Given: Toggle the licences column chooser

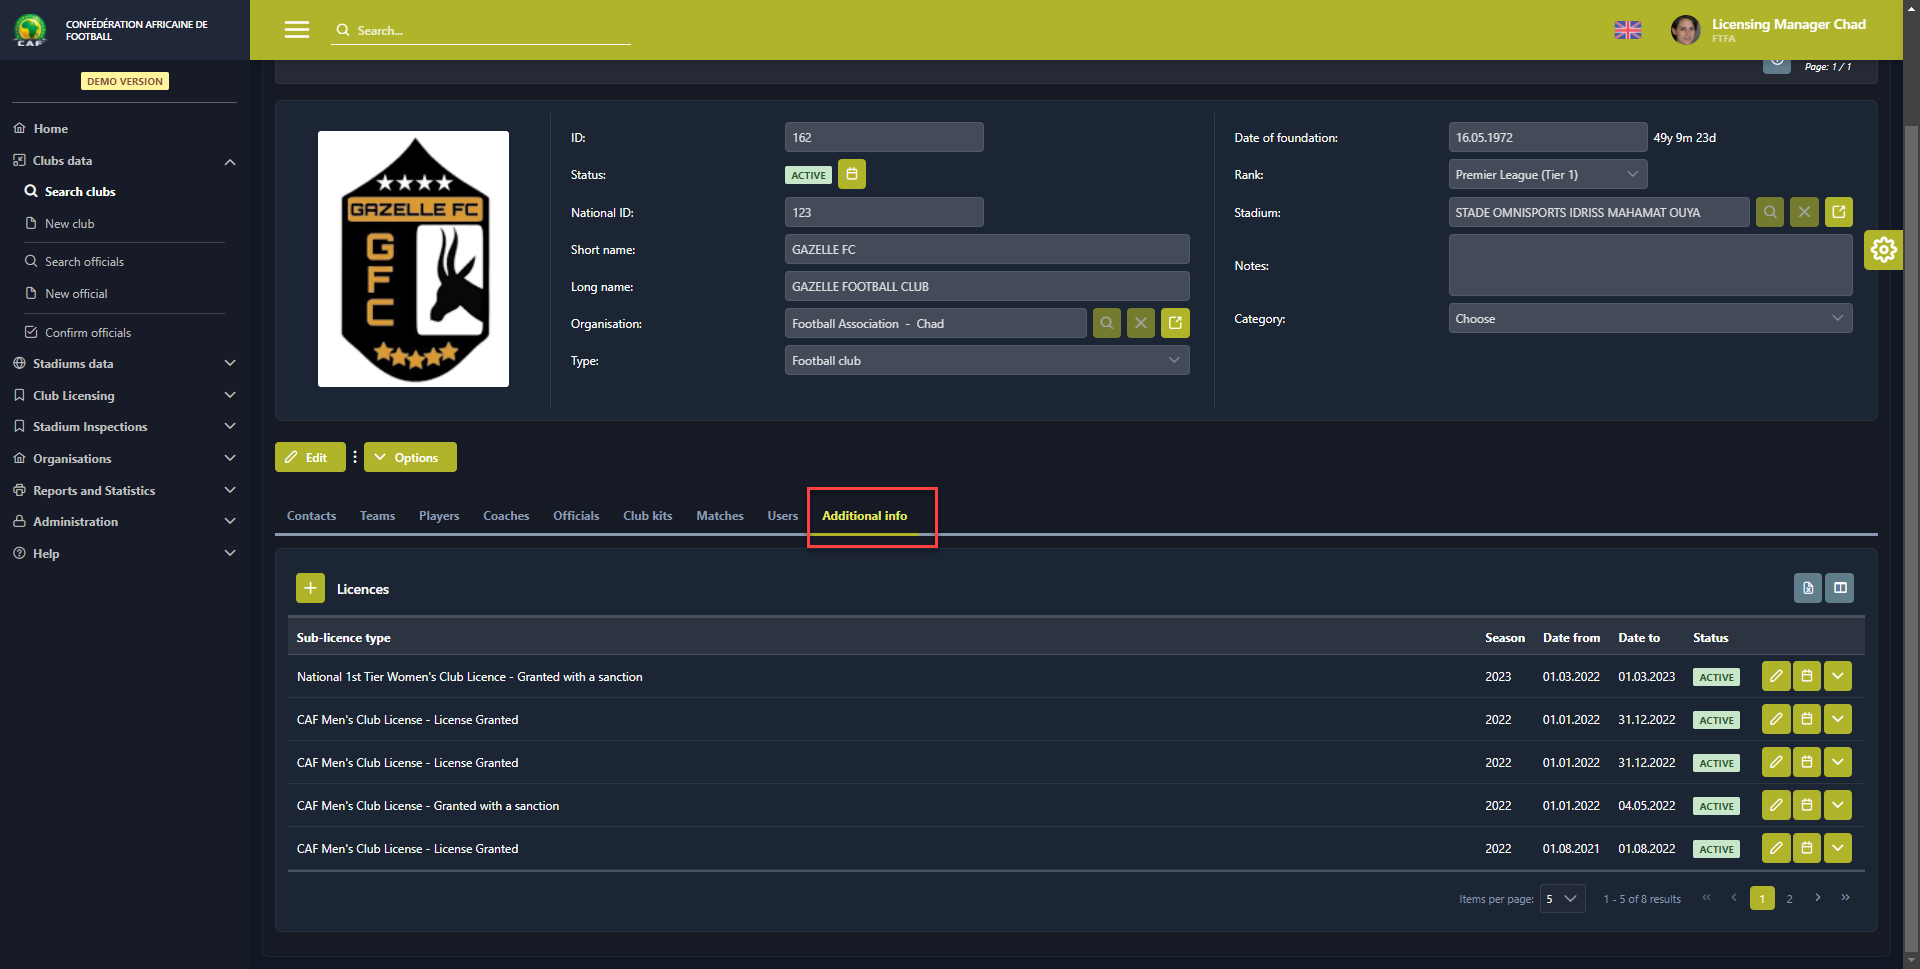Looking at the screenshot, I should pyautogui.click(x=1839, y=588).
